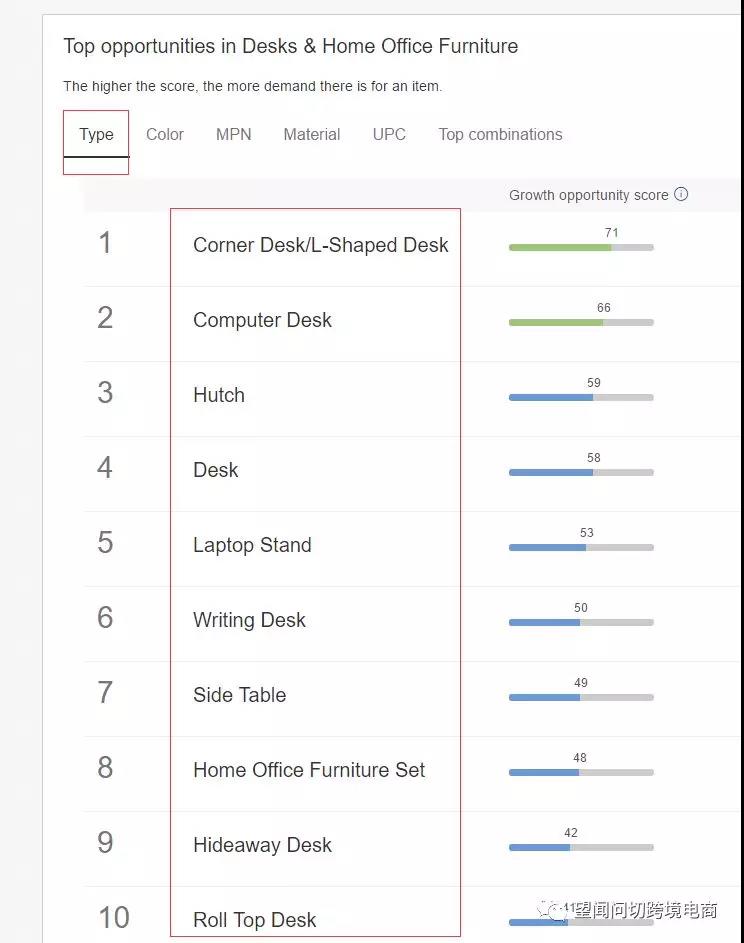Show the Top combinations tab
Viewport: 744px width, 943px height.
point(500,135)
